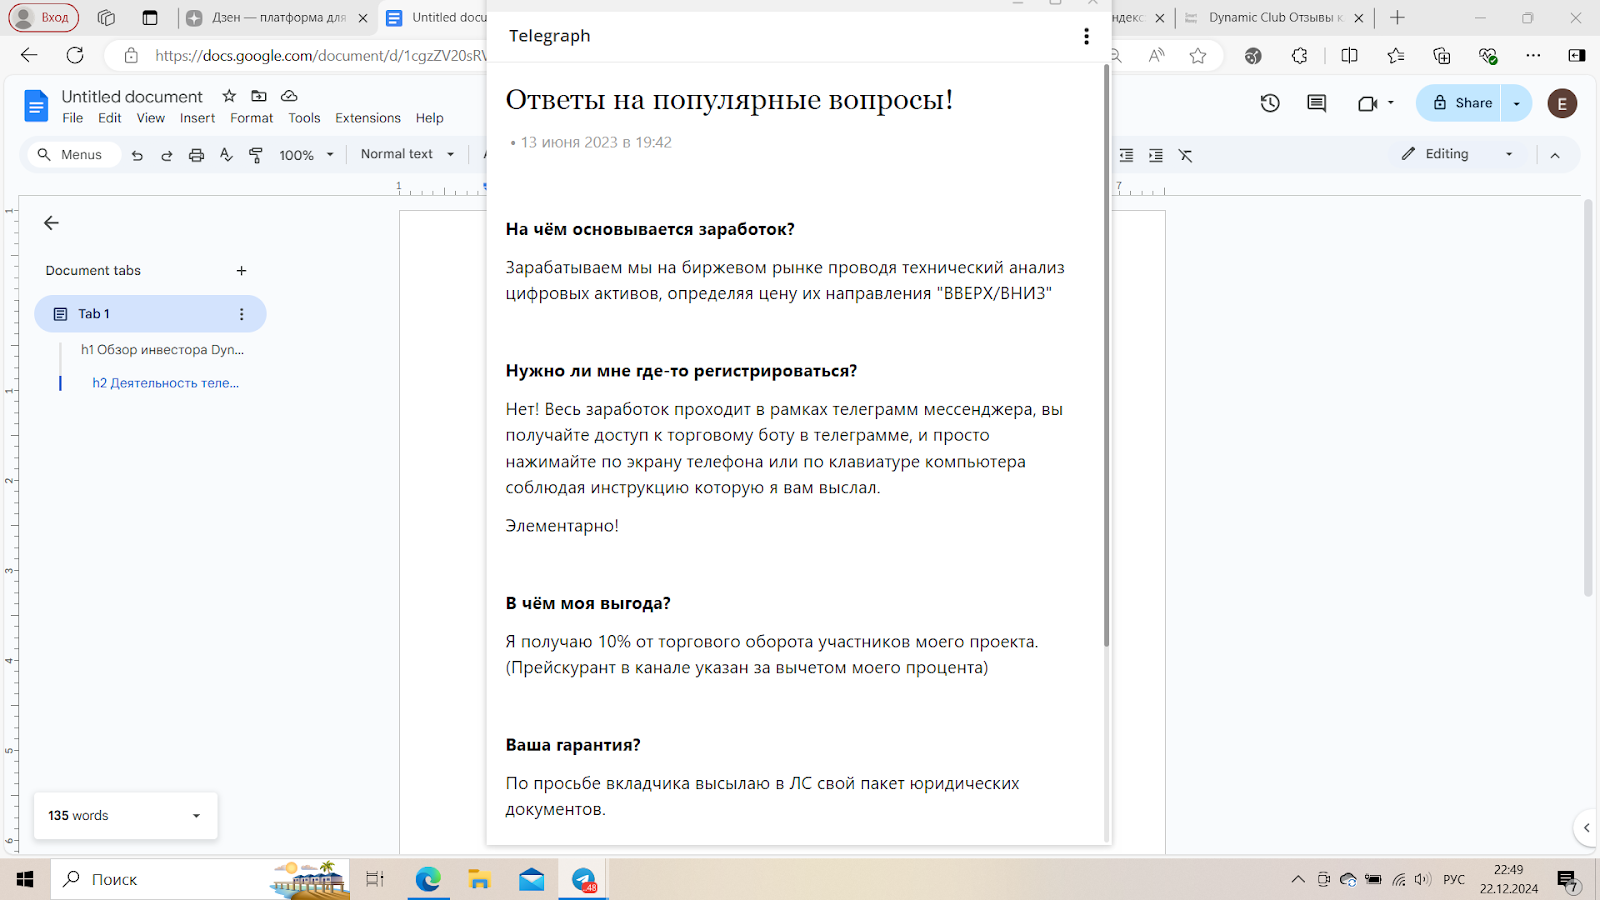Click the Google Docs home icon
The height and width of the screenshot is (900, 1600).
(36, 105)
